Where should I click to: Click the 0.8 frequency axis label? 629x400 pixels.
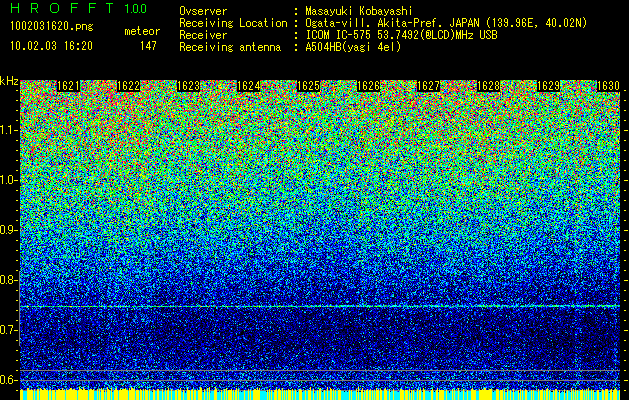[7, 280]
